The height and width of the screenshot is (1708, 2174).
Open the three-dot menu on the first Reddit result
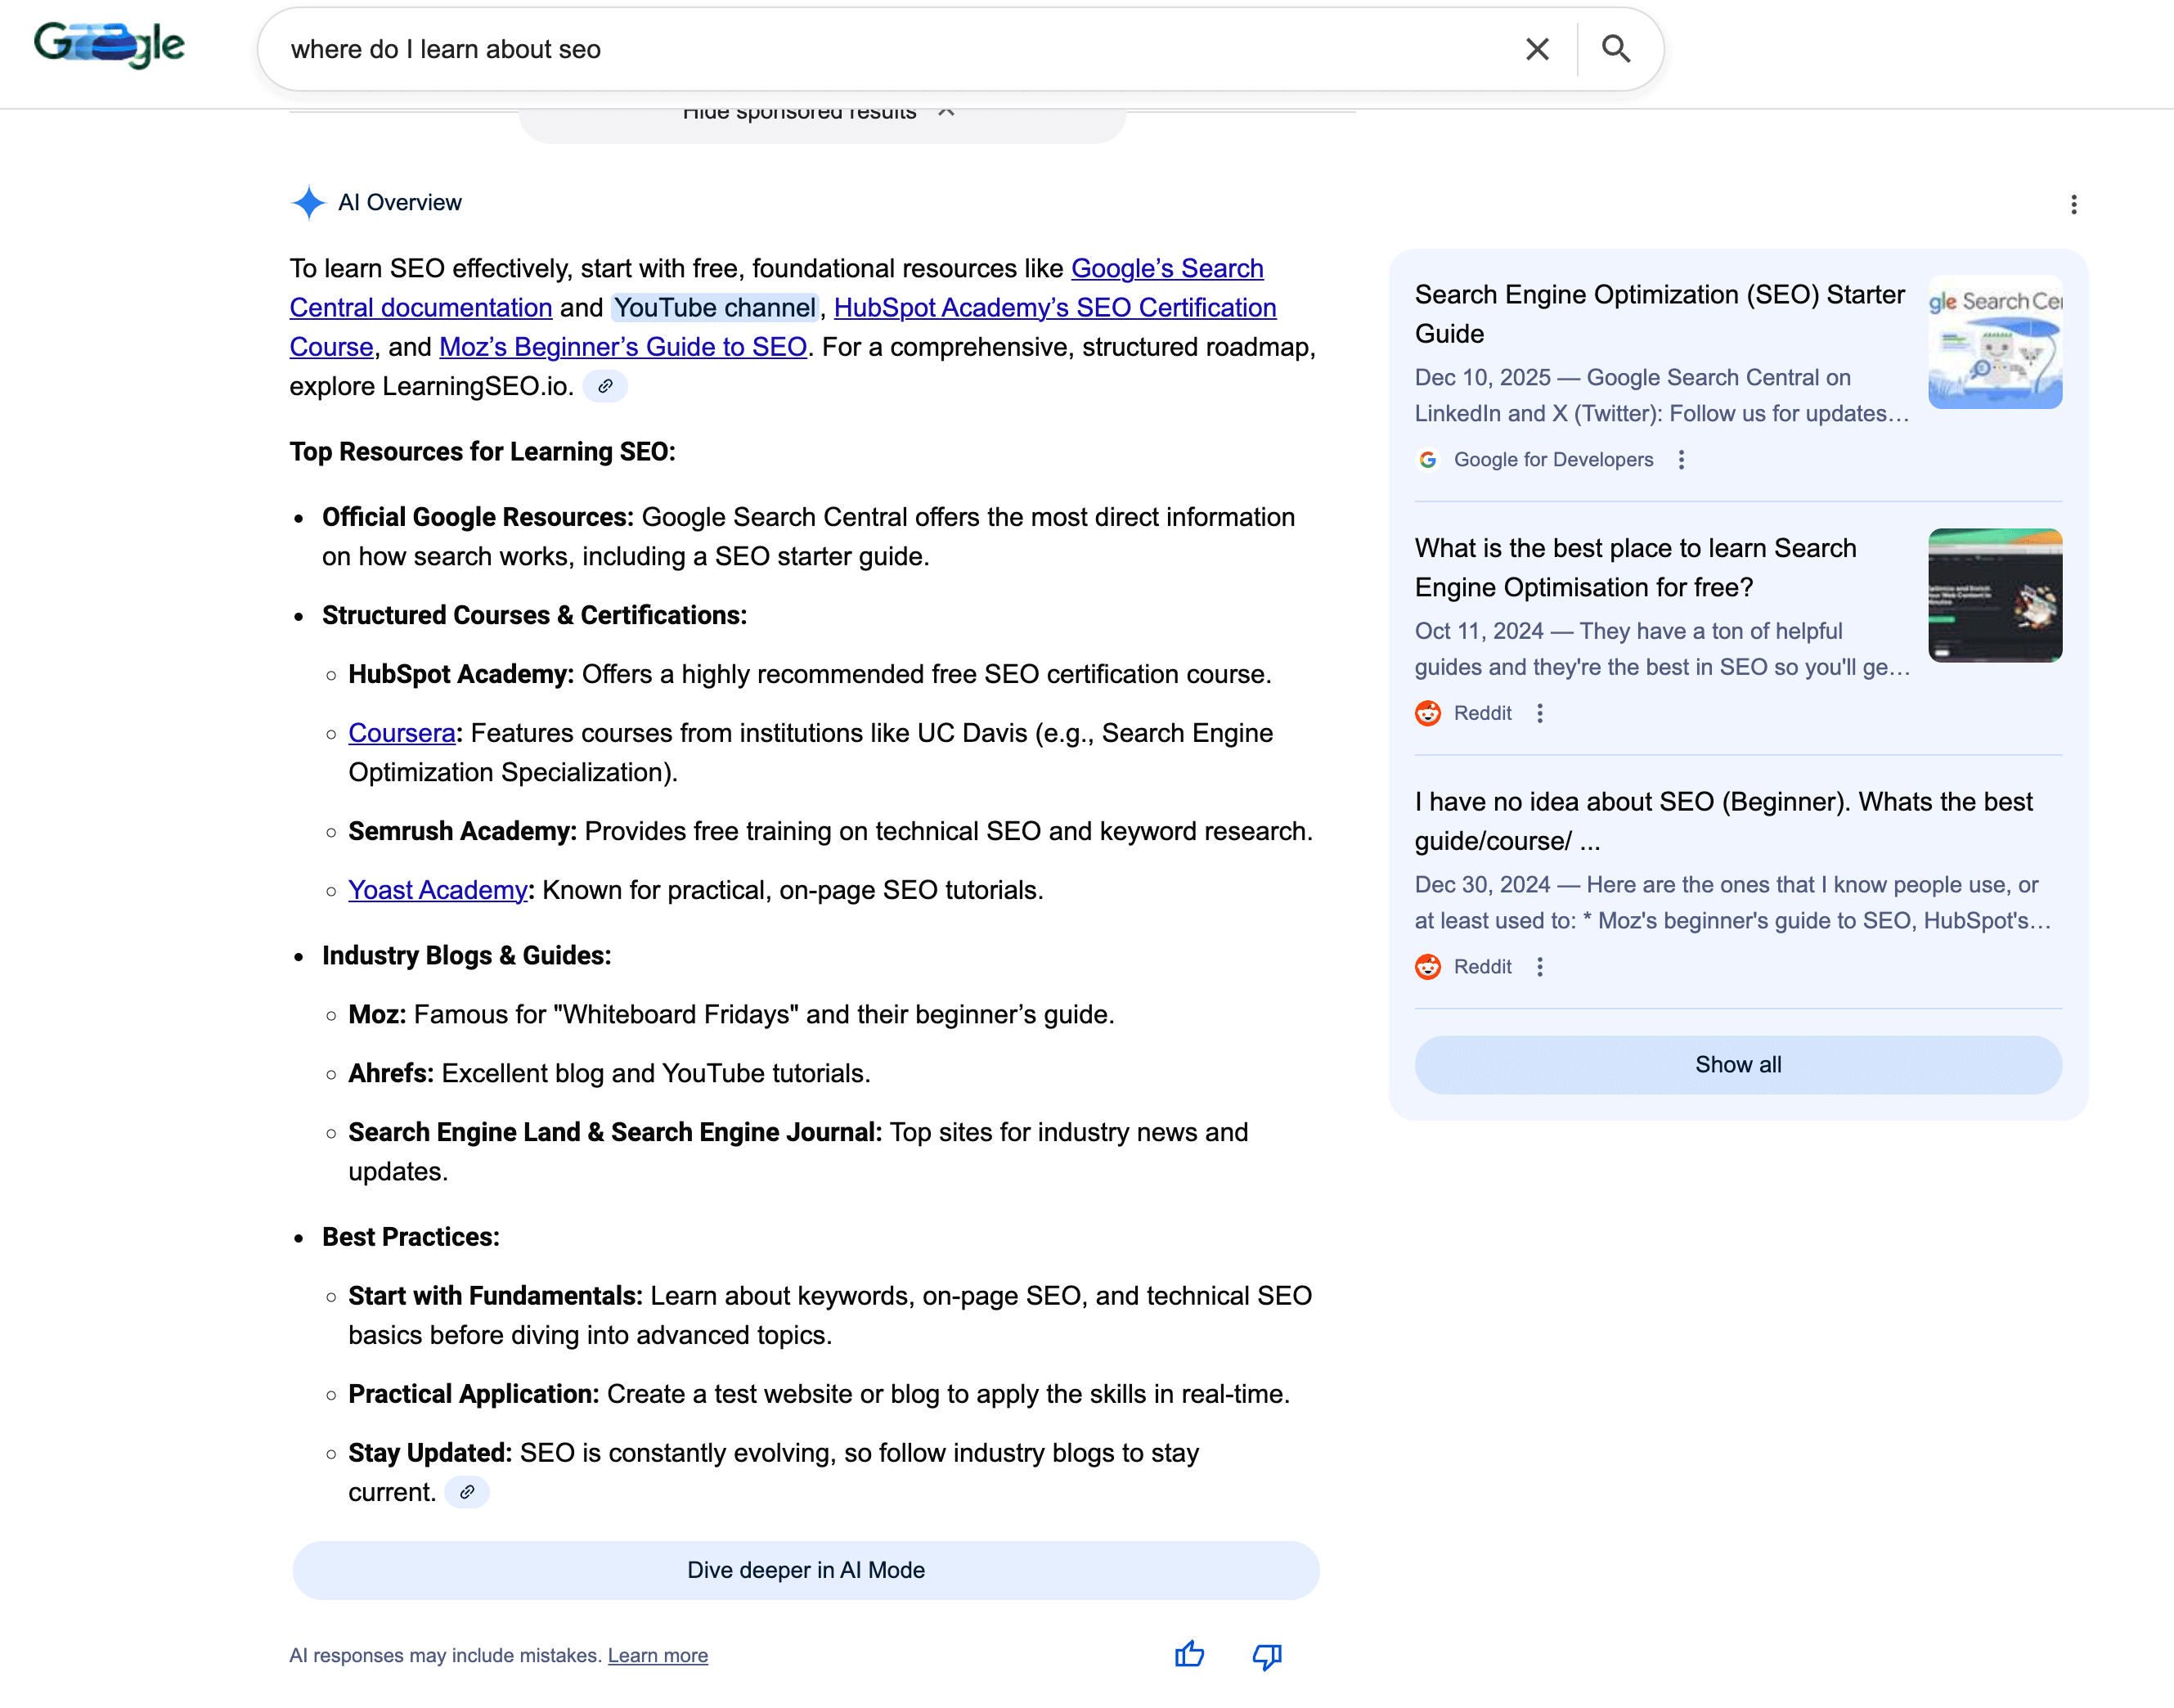click(1540, 713)
